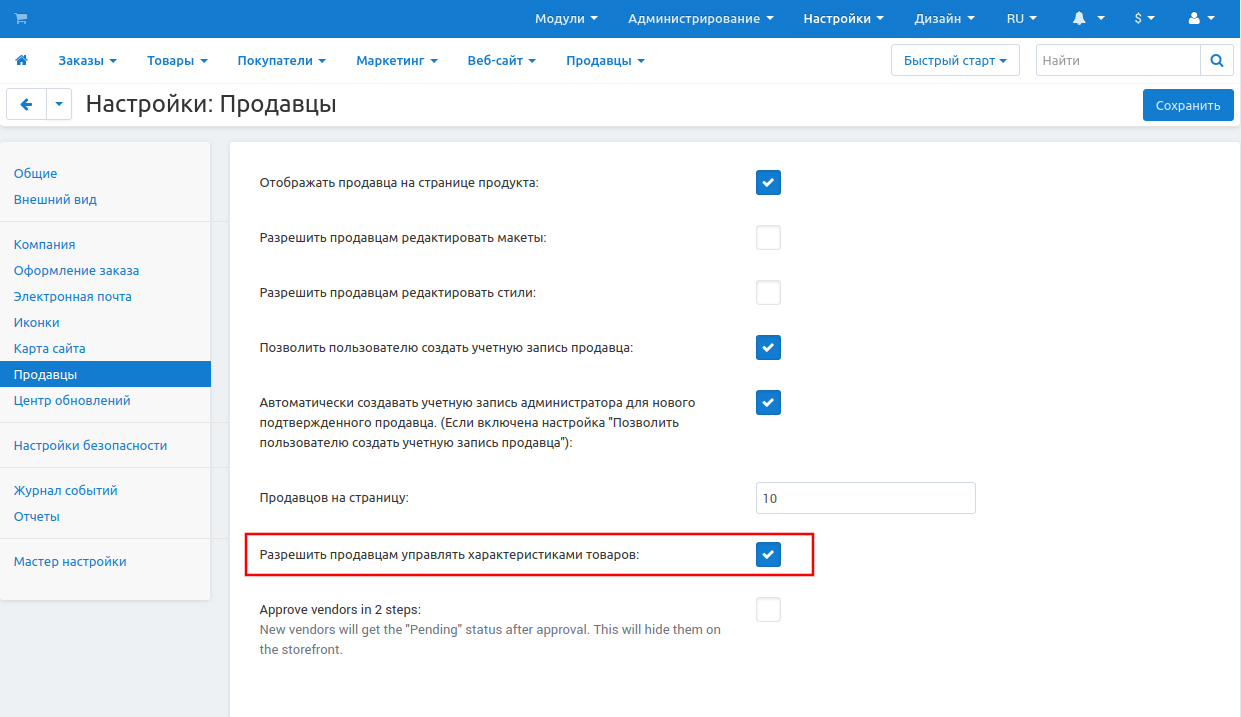
Task: Disable vendors managing product features checkbox
Action: (768, 554)
